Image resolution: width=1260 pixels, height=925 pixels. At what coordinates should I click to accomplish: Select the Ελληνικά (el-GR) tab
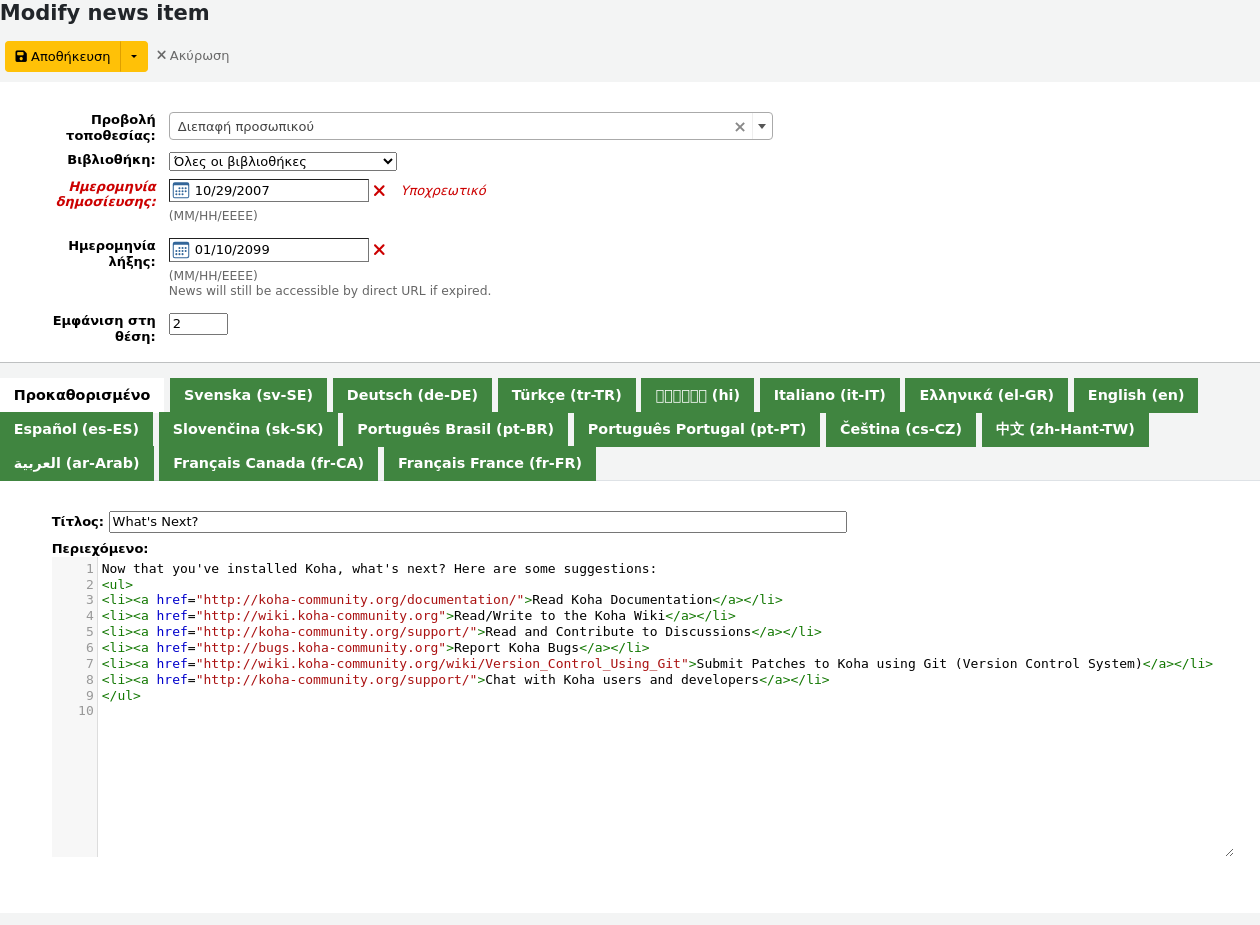point(986,395)
